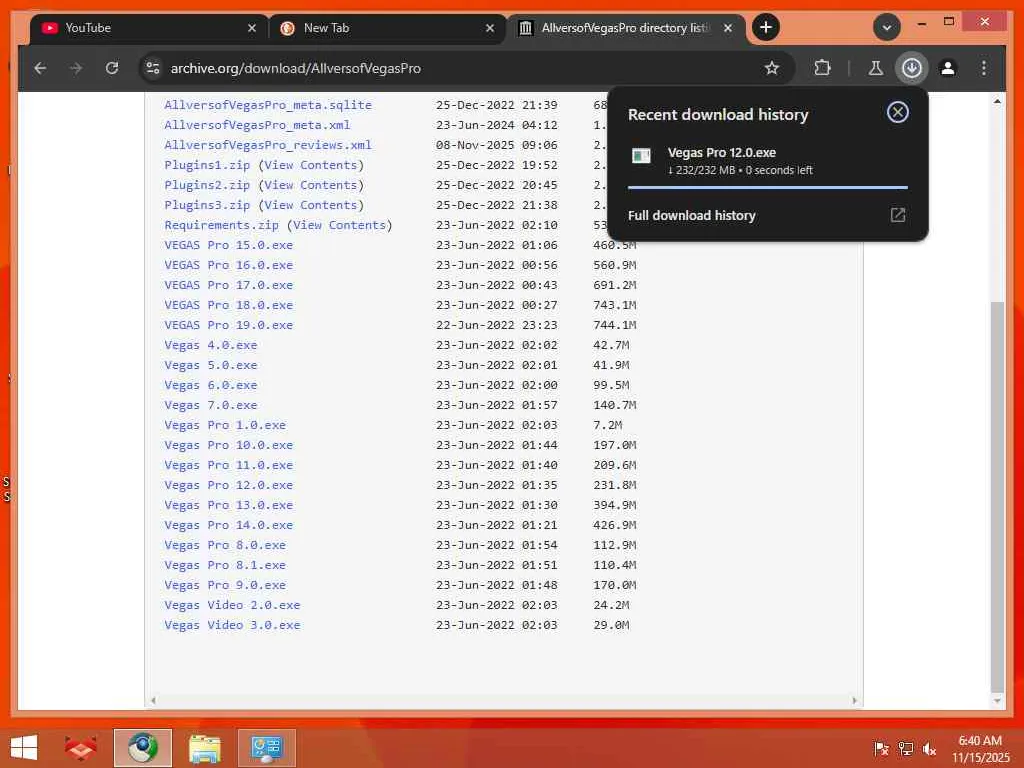Click horizontal scrollbar right arrow
The image size is (1024, 768).
[x=855, y=700]
